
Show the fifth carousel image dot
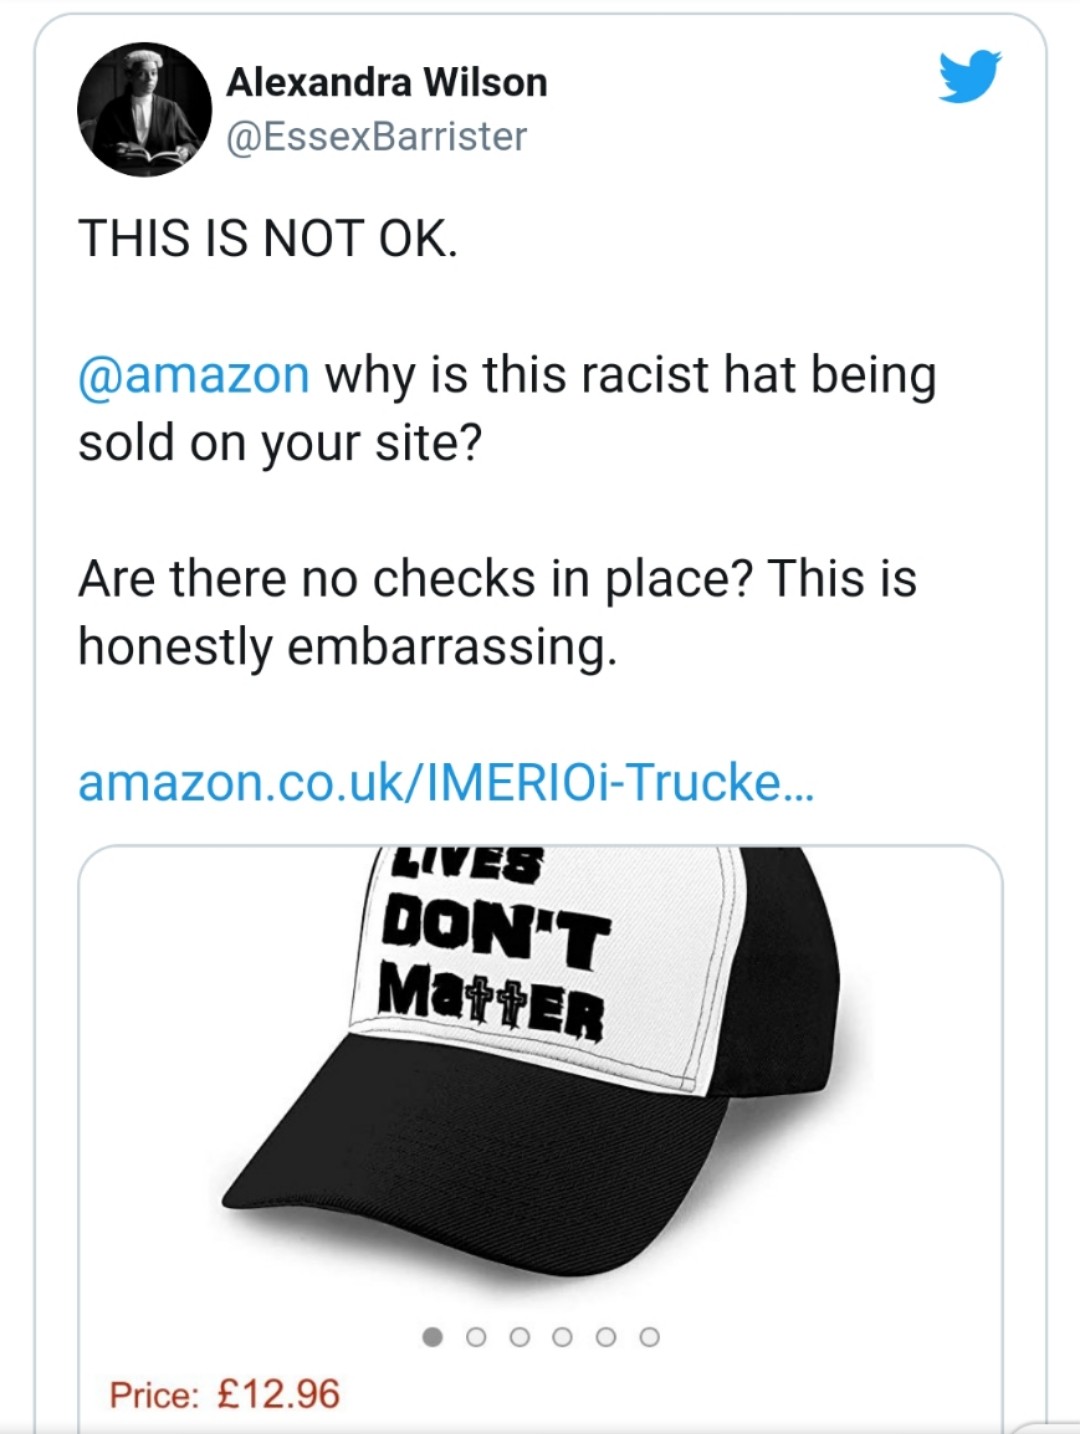(x=606, y=1337)
